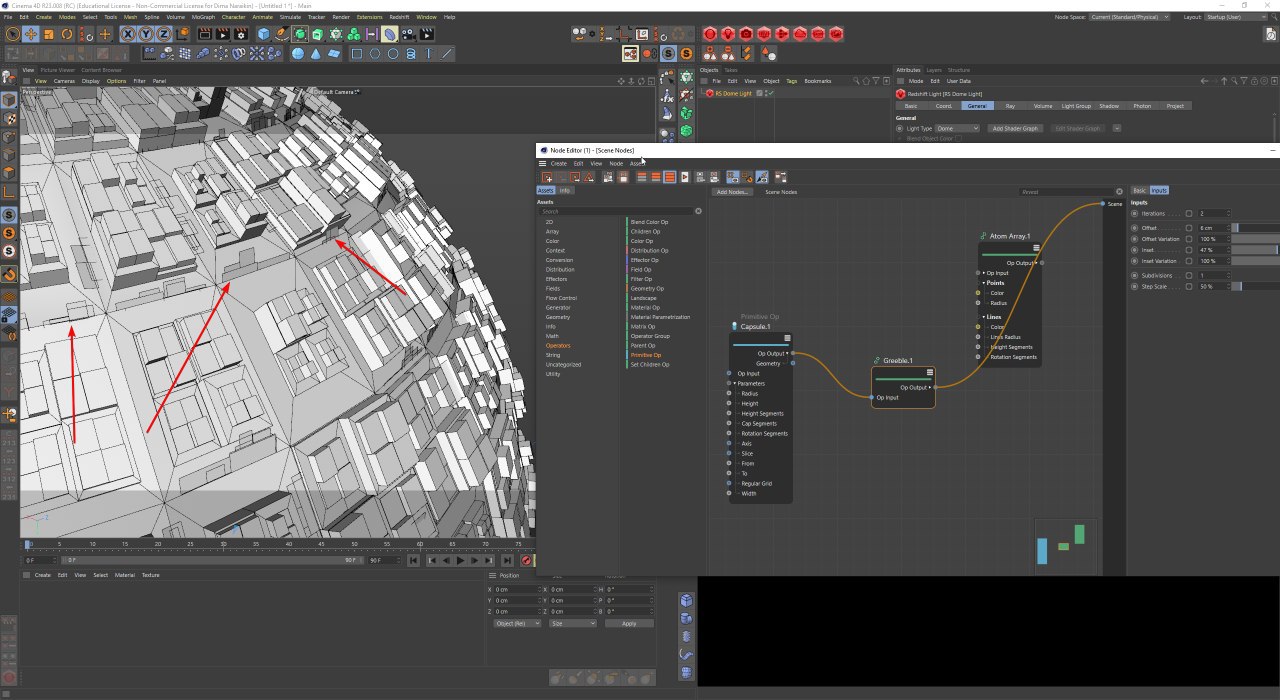Collapse the Parameters group in Capsule.1
1280x700 pixels.
click(735, 383)
